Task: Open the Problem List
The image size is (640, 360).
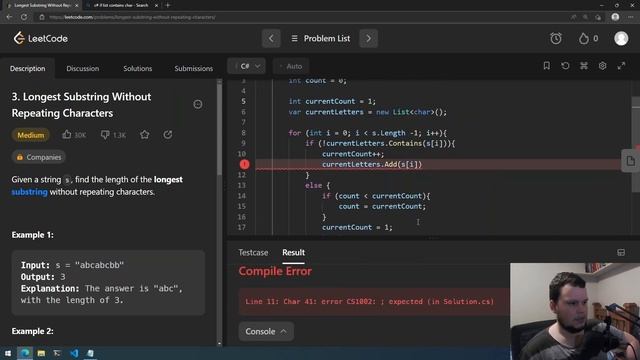Action: pyautogui.click(x=320, y=38)
